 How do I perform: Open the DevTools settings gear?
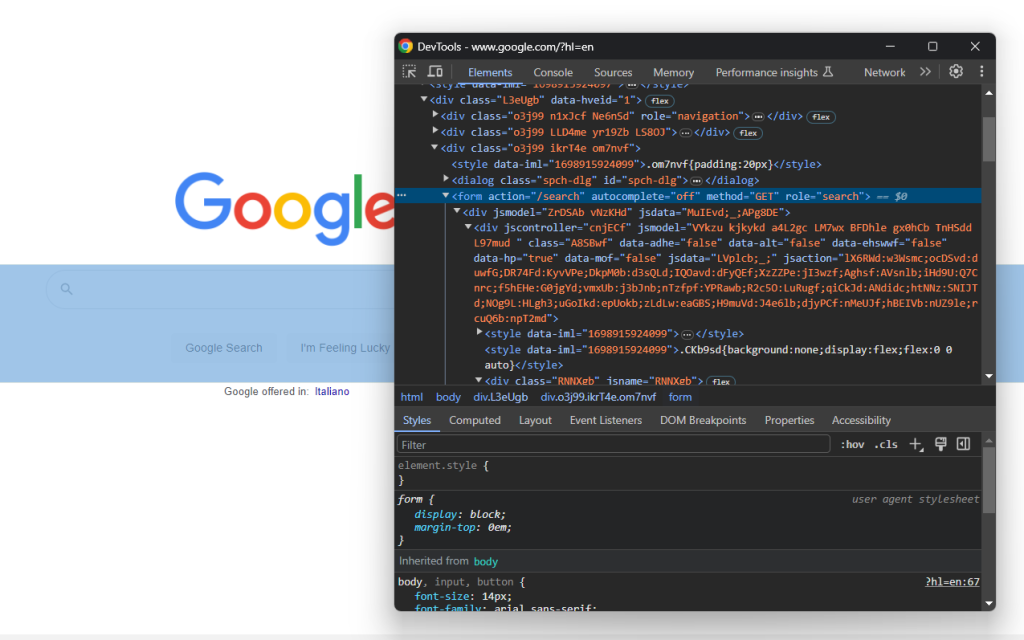[955, 71]
